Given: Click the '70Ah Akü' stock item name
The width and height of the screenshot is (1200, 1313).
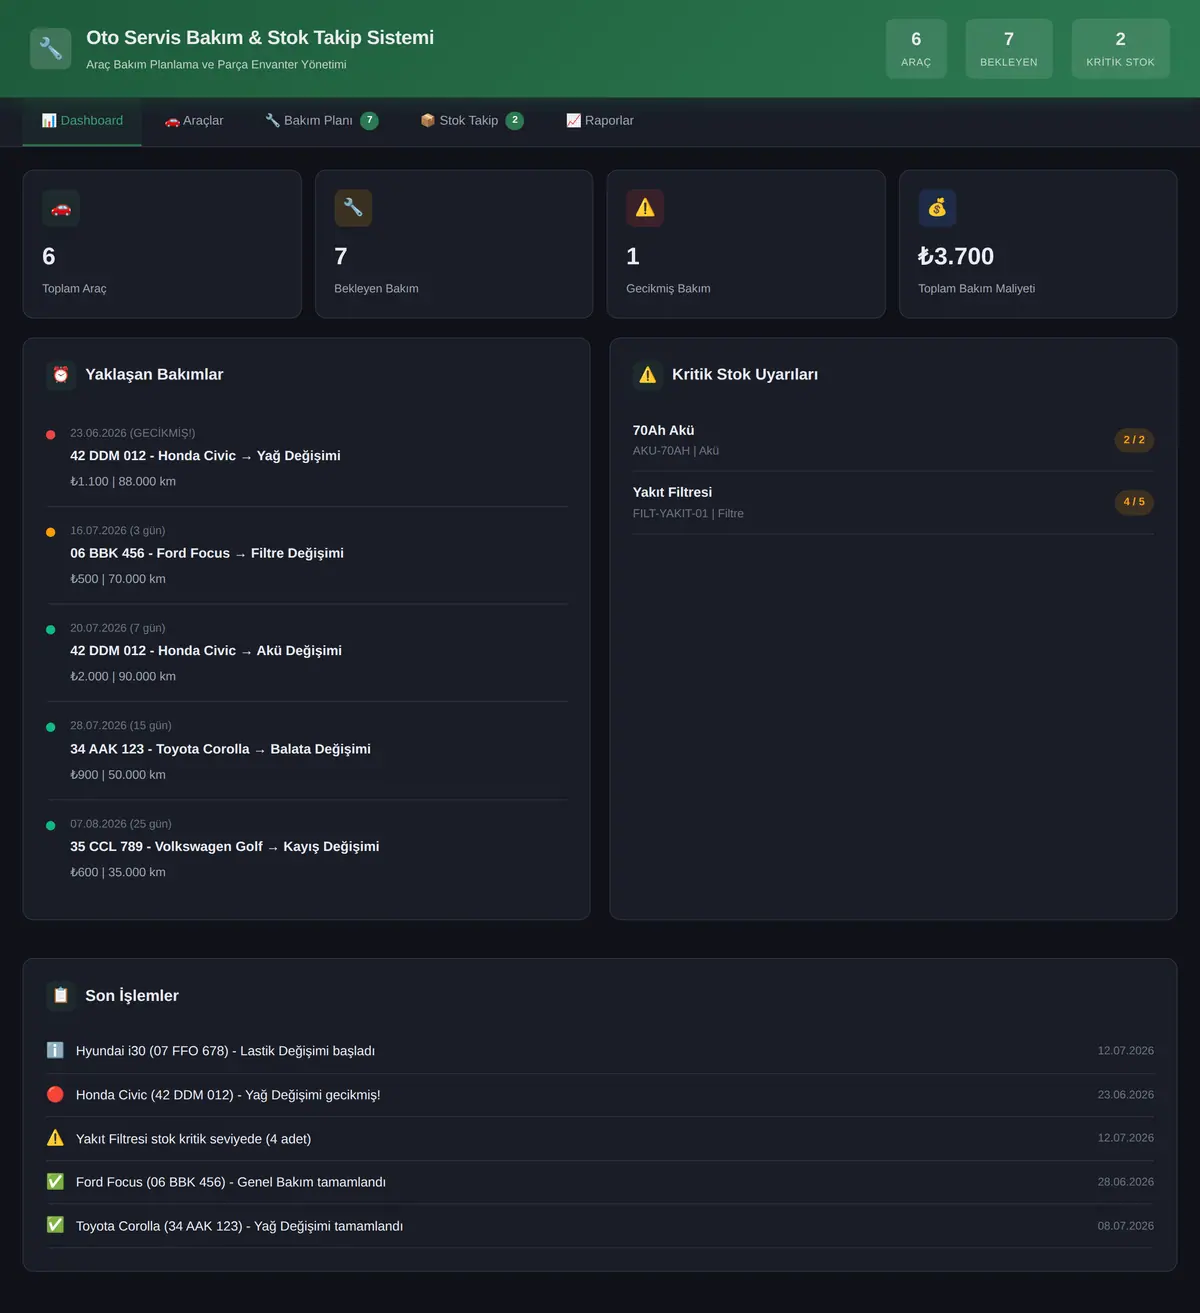Looking at the screenshot, I should pos(663,430).
